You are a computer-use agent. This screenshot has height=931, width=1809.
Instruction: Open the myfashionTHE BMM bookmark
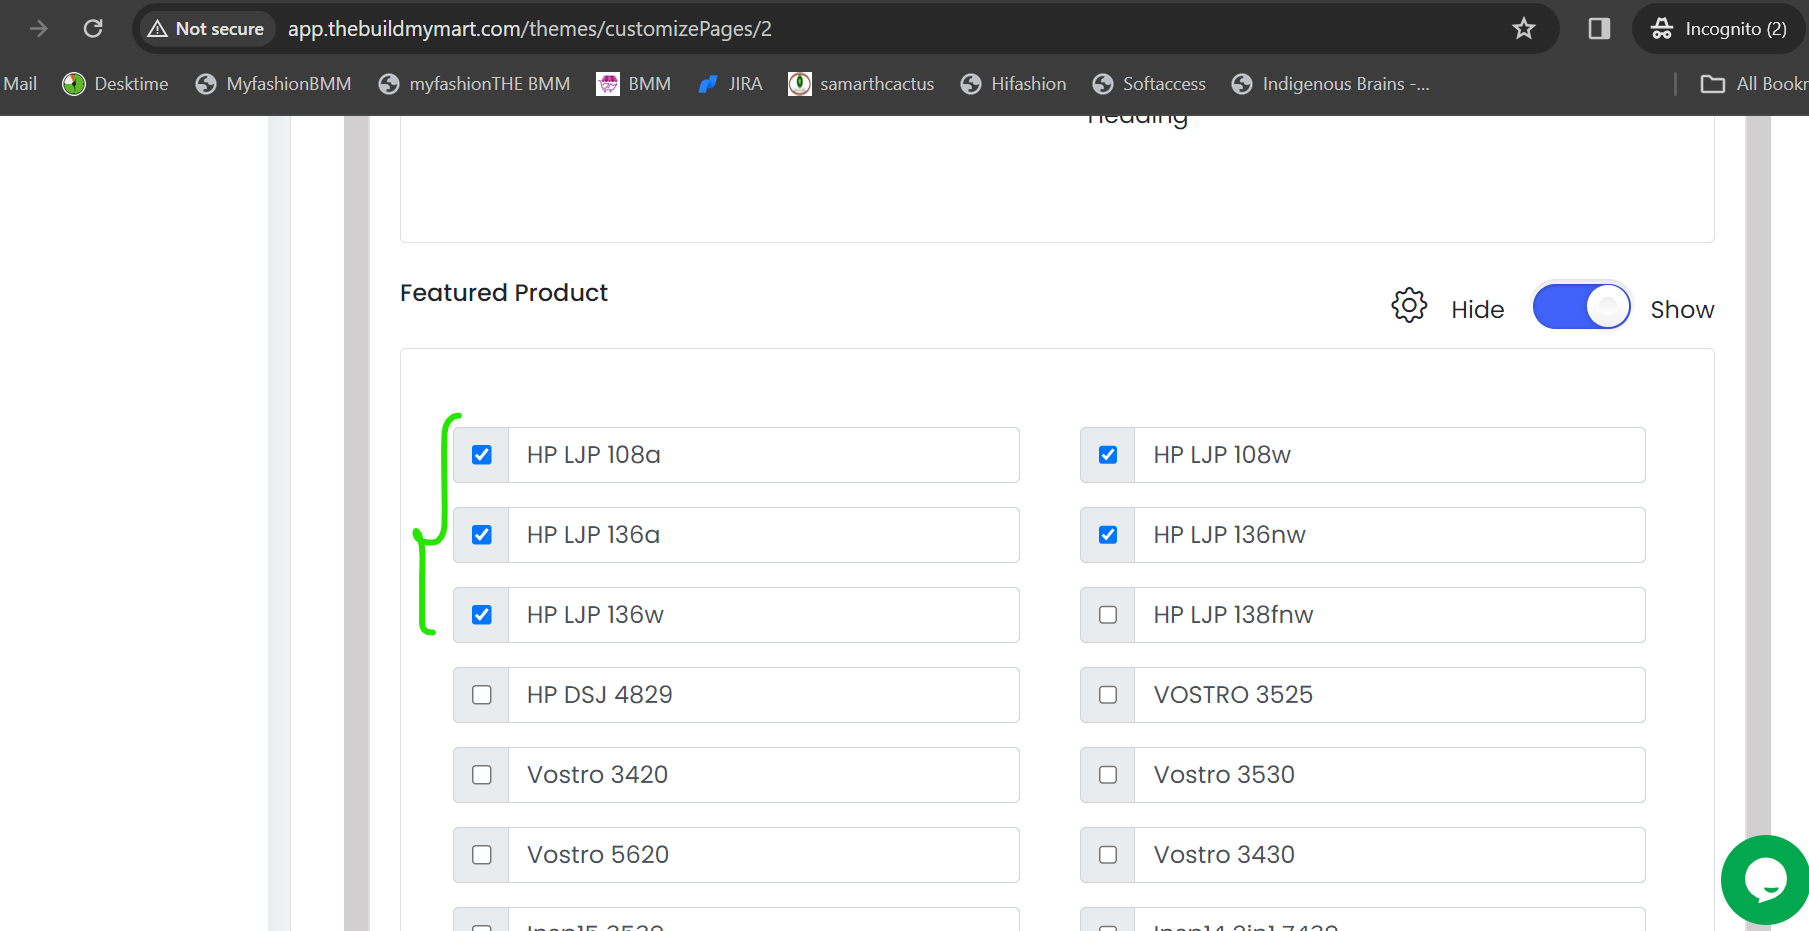[x=474, y=84]
